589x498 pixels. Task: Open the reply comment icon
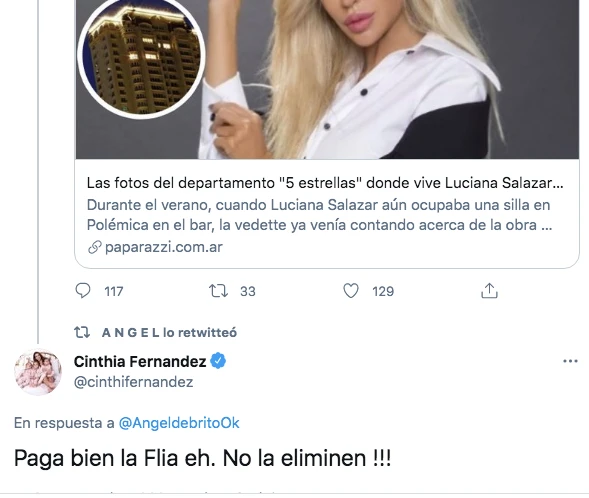point(83,291)
